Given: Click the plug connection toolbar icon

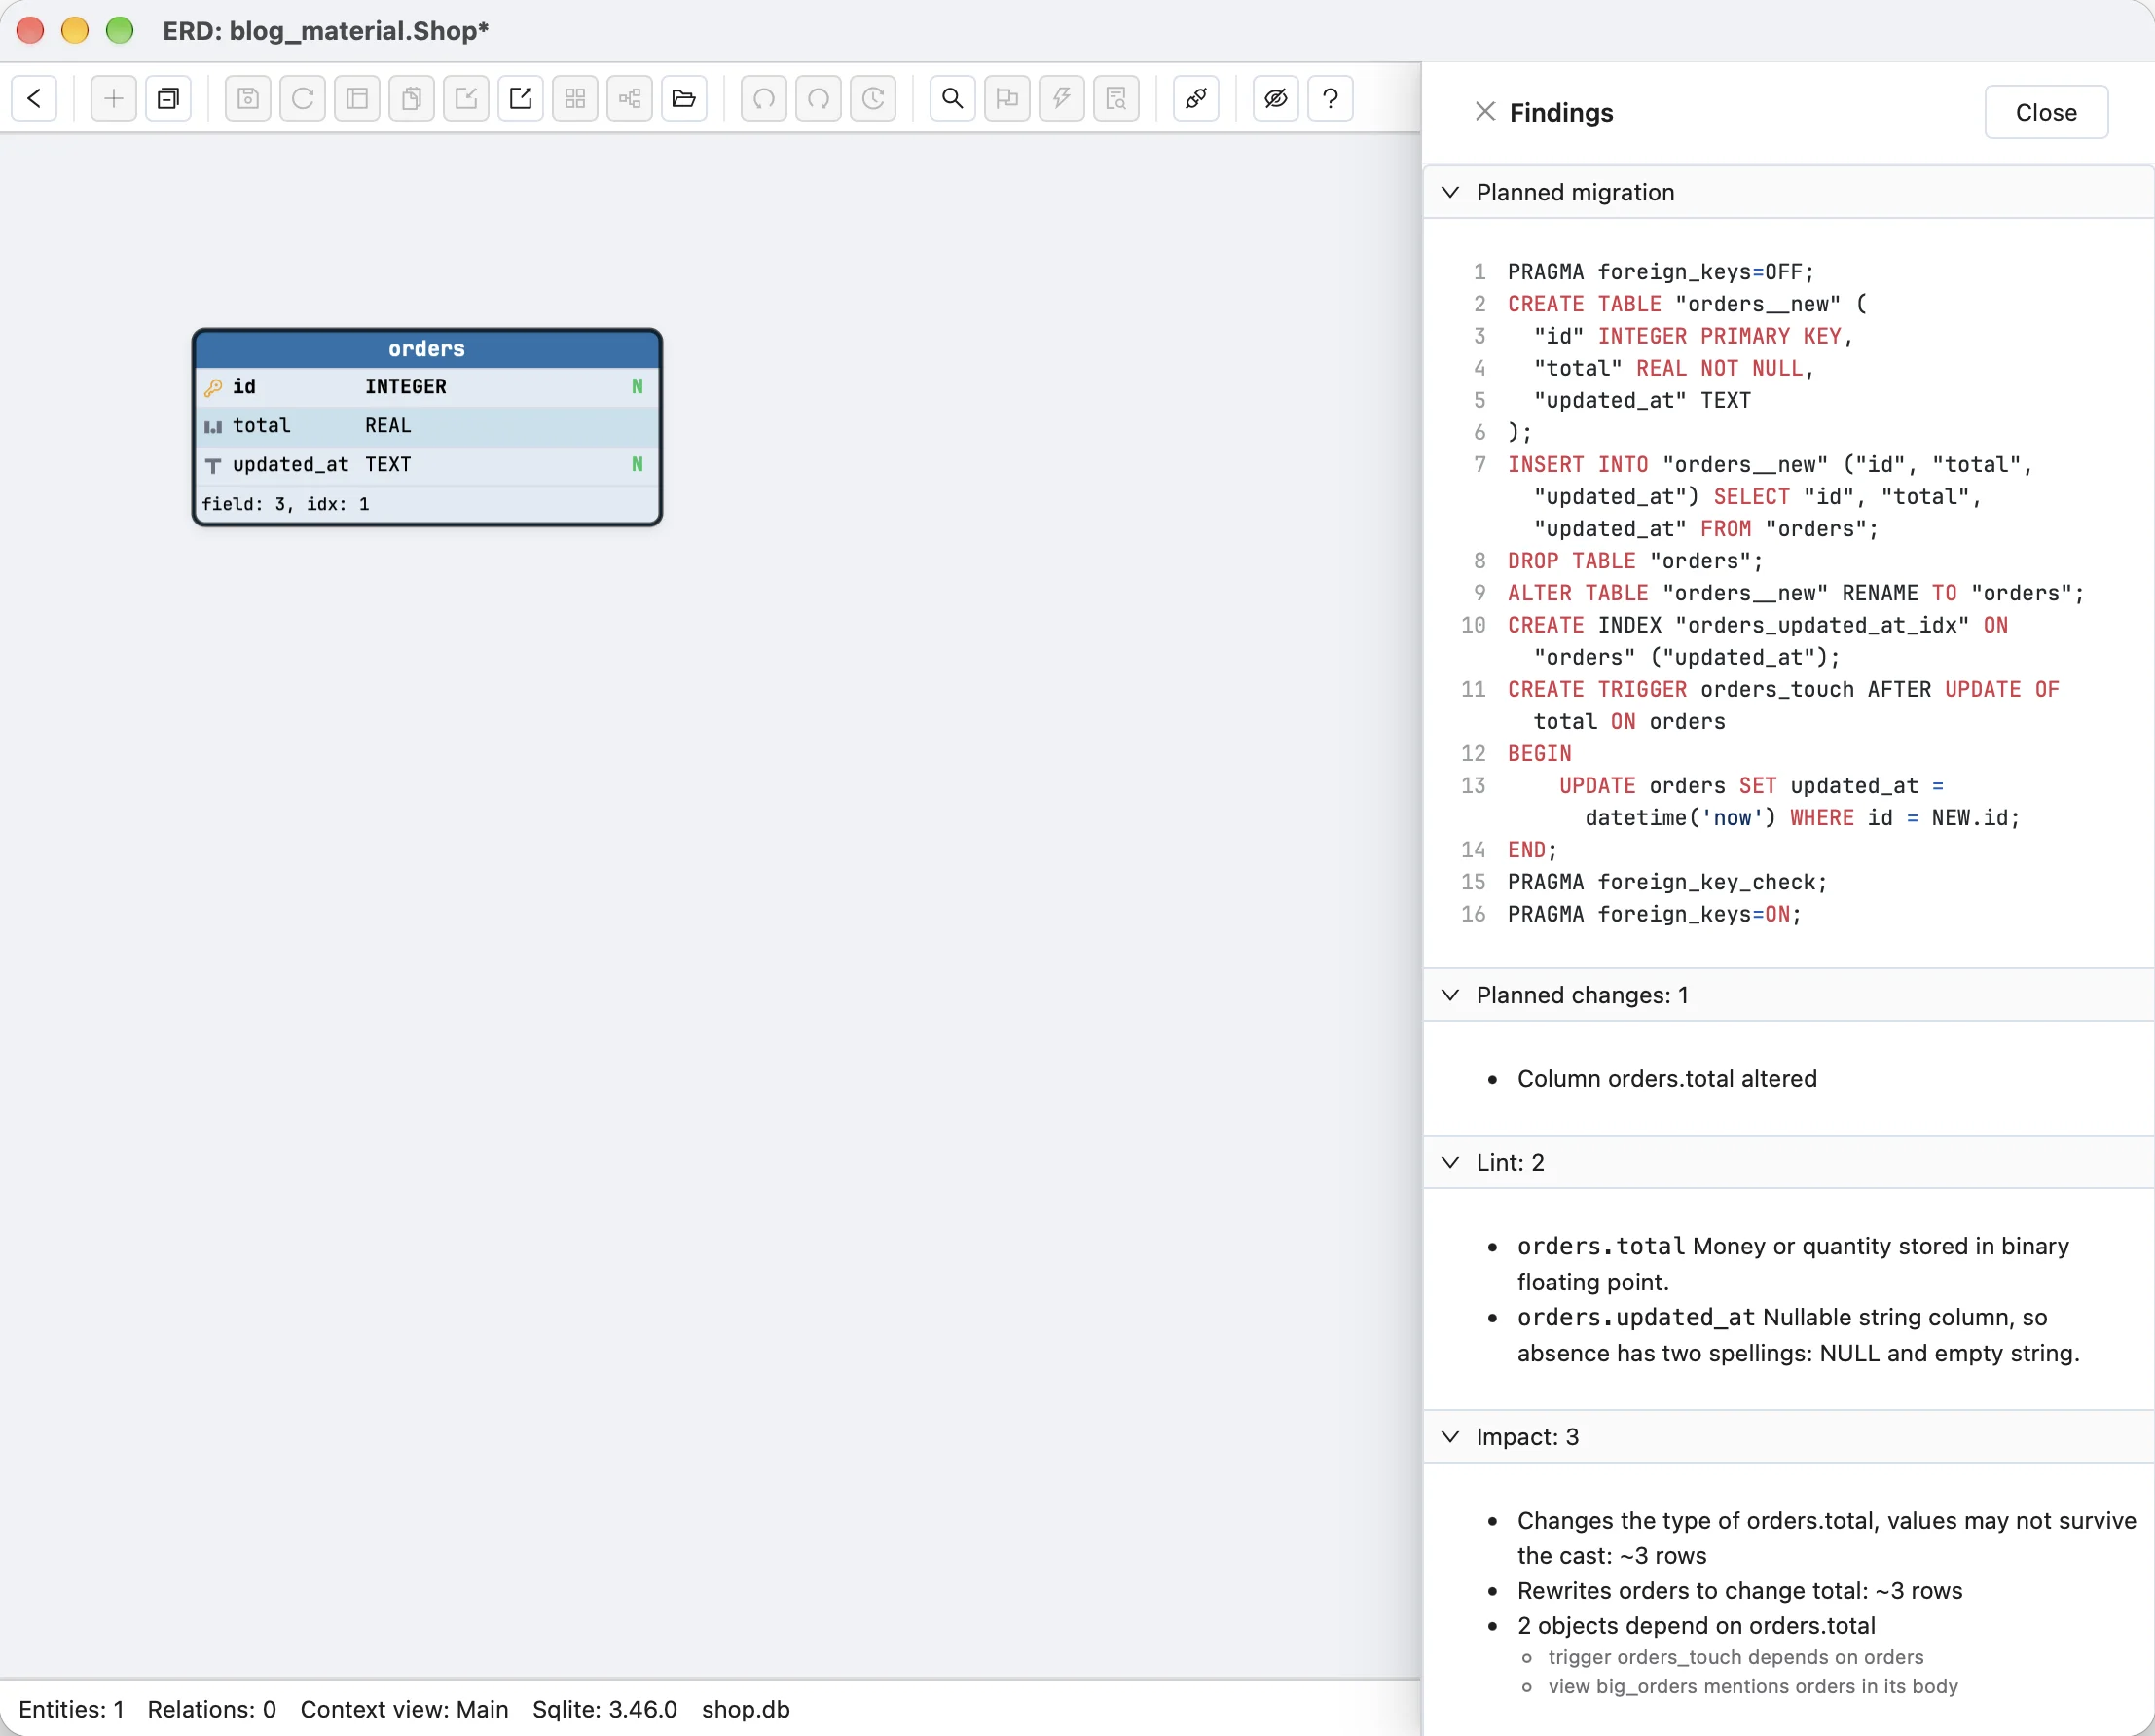Looking at the screenshot, I should pos(1195,98).
